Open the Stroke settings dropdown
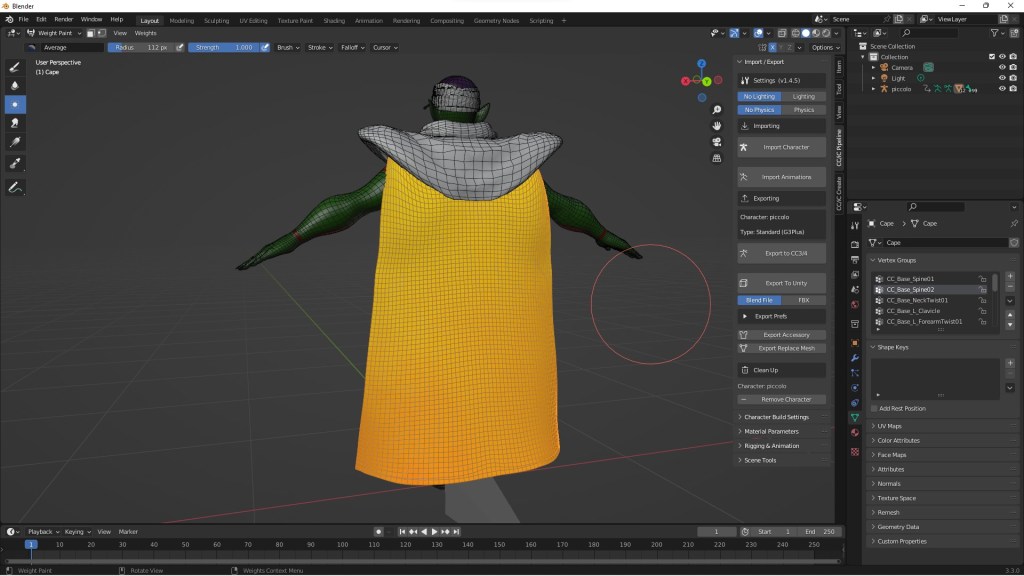This screenshot has height=576, width=1024. (320, 47)
